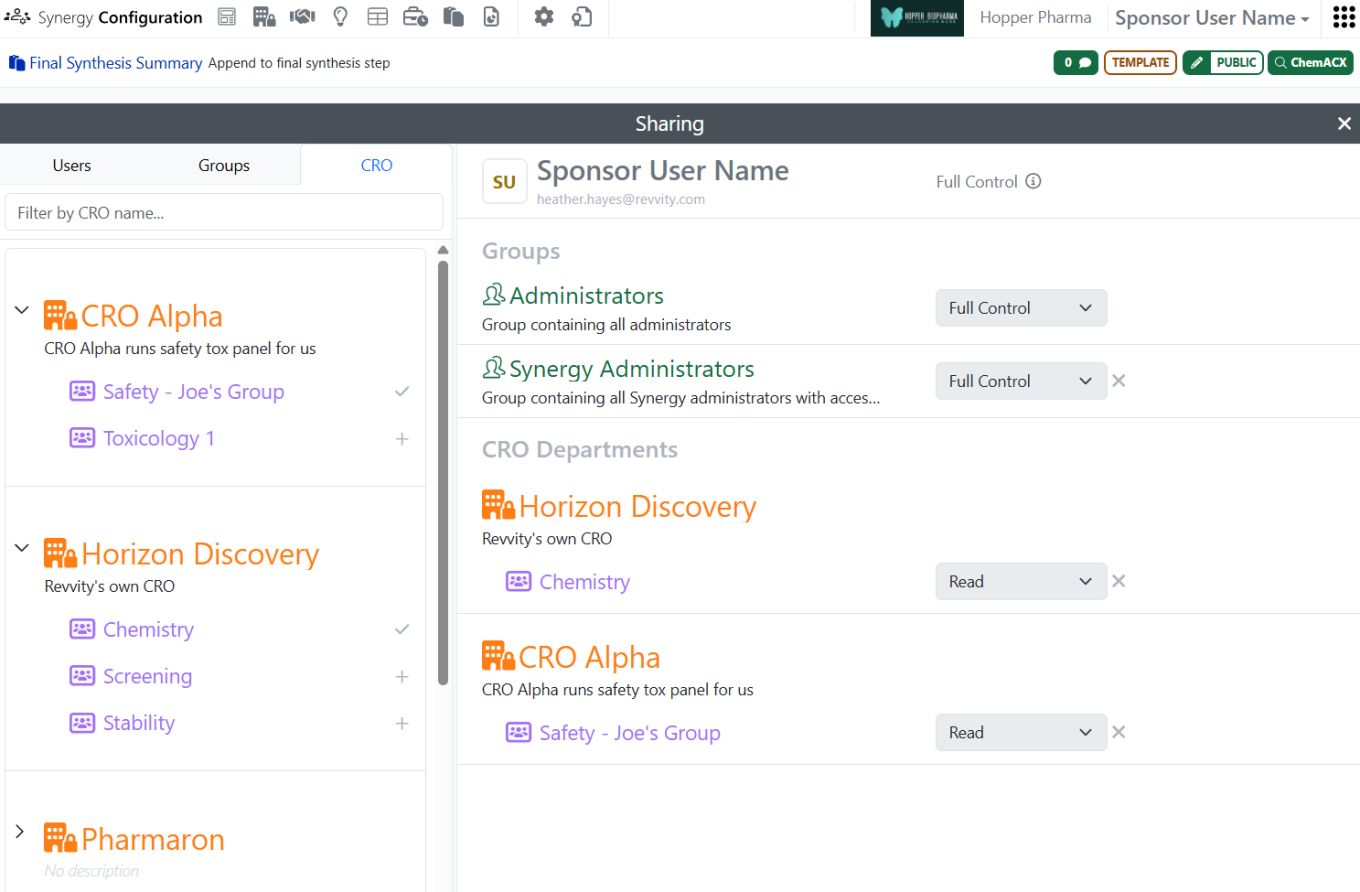Click Chemistry link in right panel

point(585,582)
